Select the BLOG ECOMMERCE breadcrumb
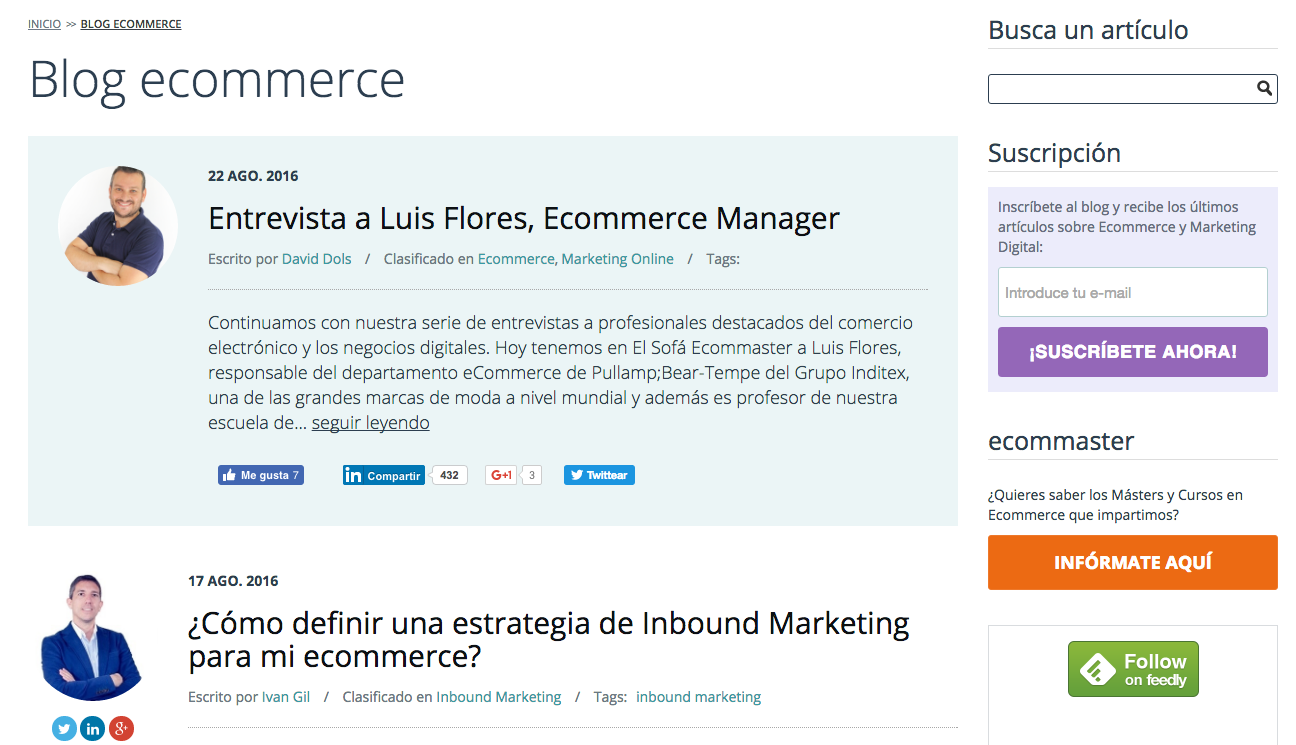This screenshot has width=1296, height=745. coord(131,24)
